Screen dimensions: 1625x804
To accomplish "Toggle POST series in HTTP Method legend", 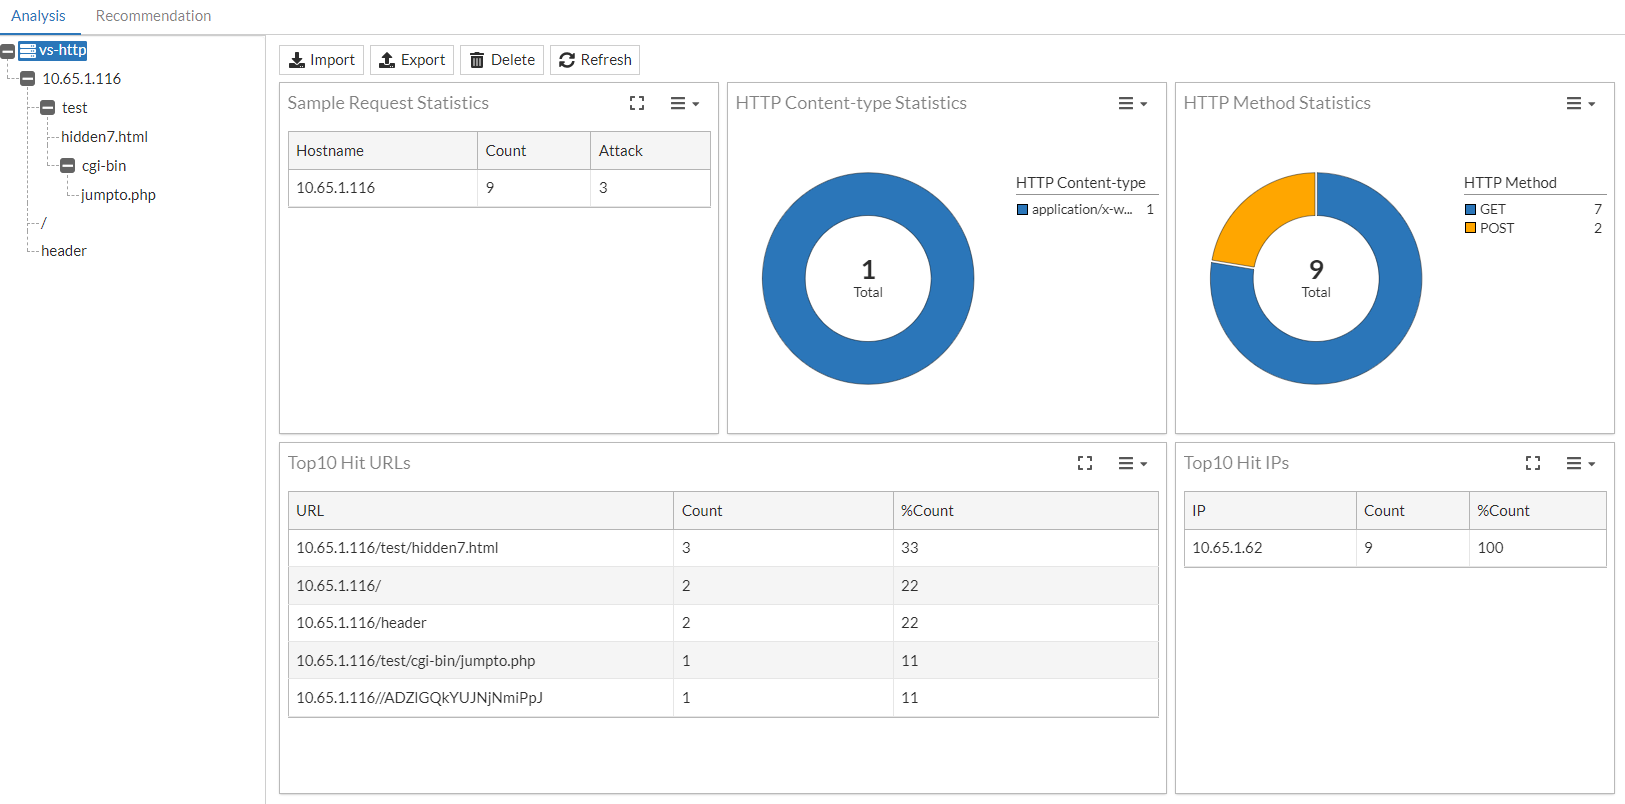I will 1496,228.
